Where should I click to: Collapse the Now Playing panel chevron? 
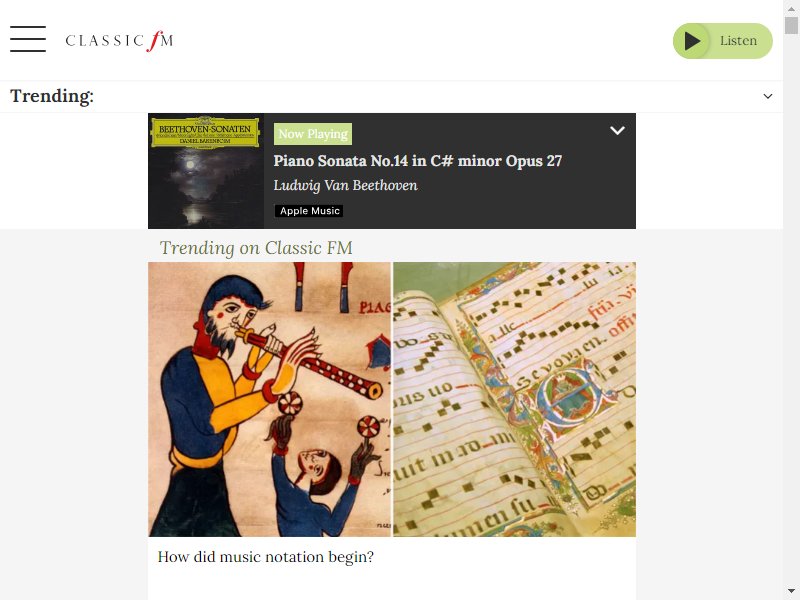[617, 131]
